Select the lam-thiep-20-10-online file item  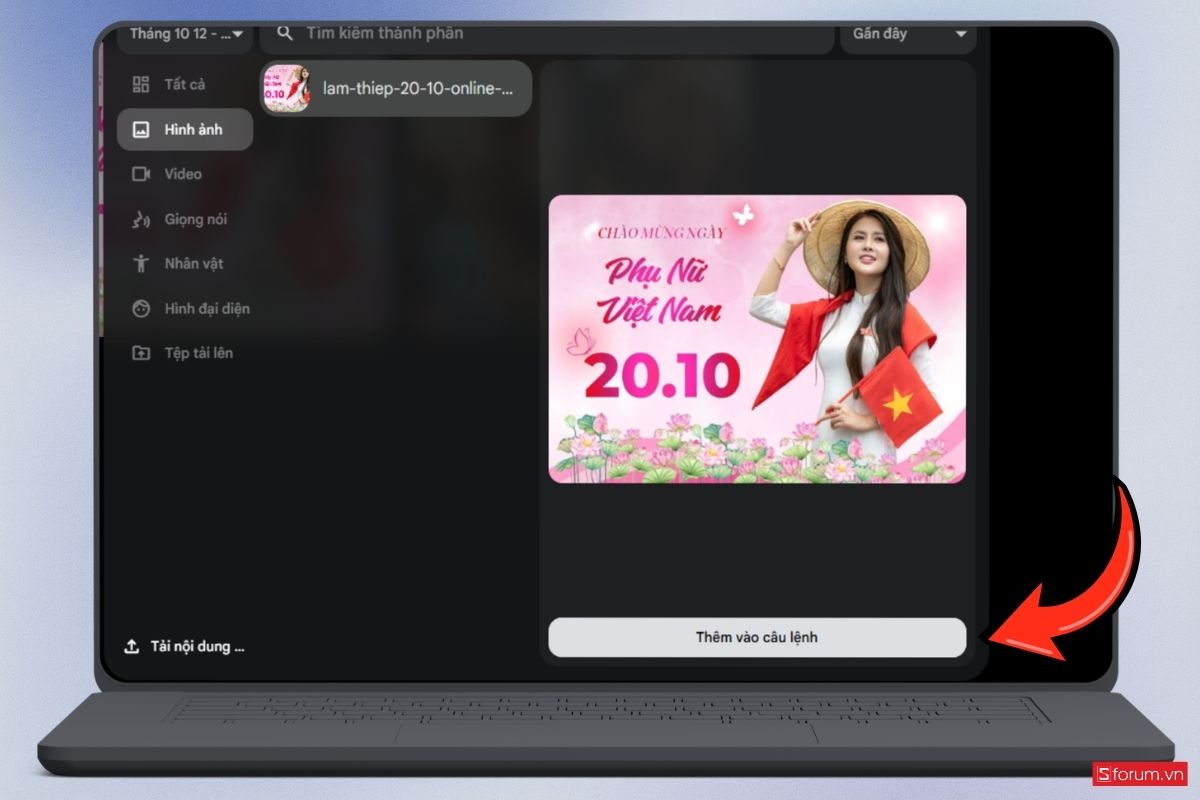click(x=396, y=88)
